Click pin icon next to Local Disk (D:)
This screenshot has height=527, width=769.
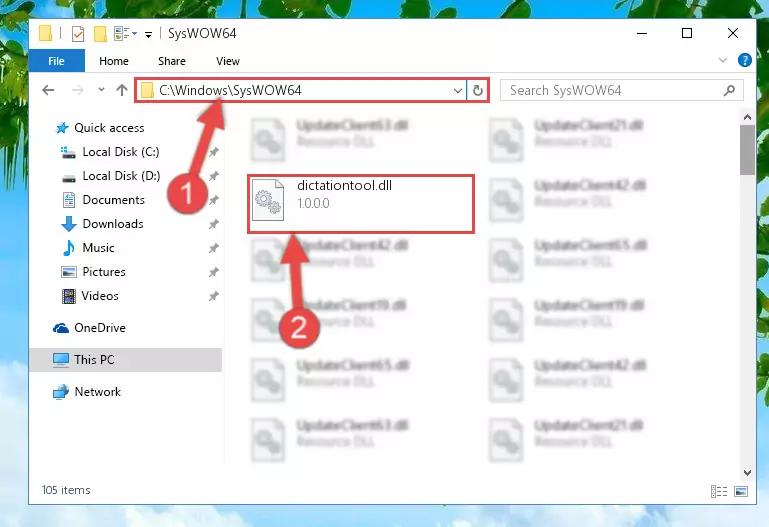click(x=213, y=176)
